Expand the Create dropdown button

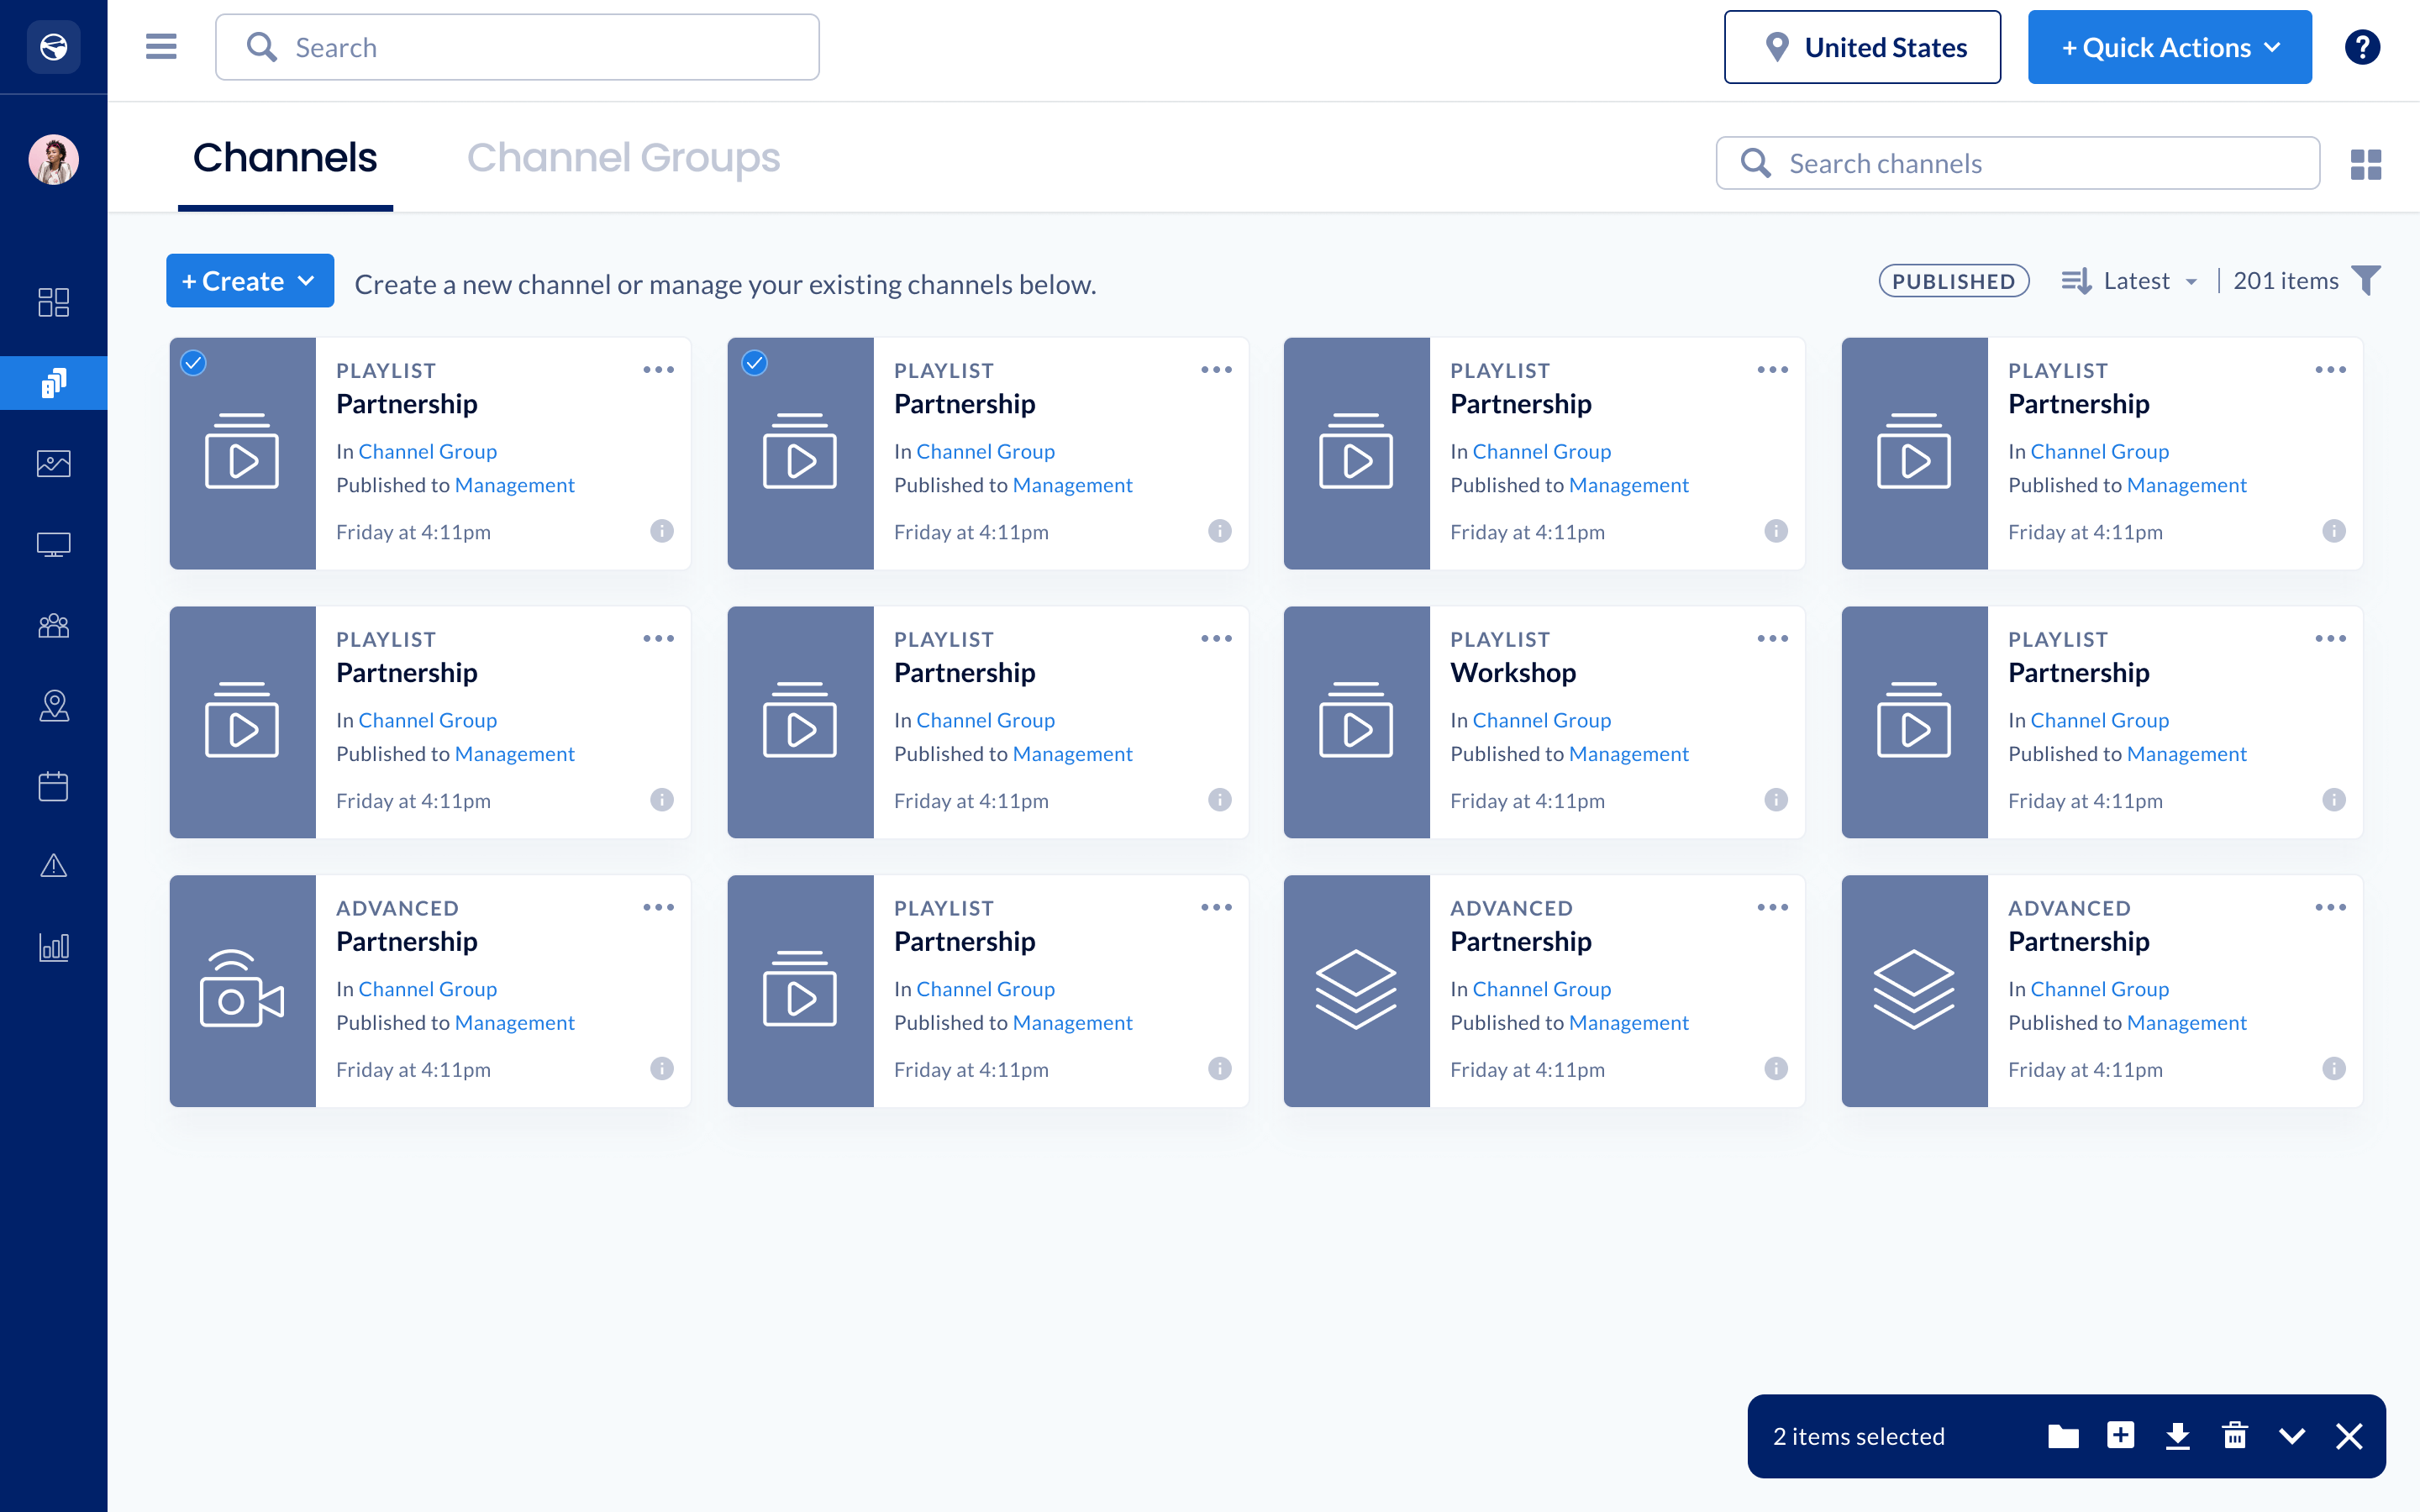tap(250, 281)
